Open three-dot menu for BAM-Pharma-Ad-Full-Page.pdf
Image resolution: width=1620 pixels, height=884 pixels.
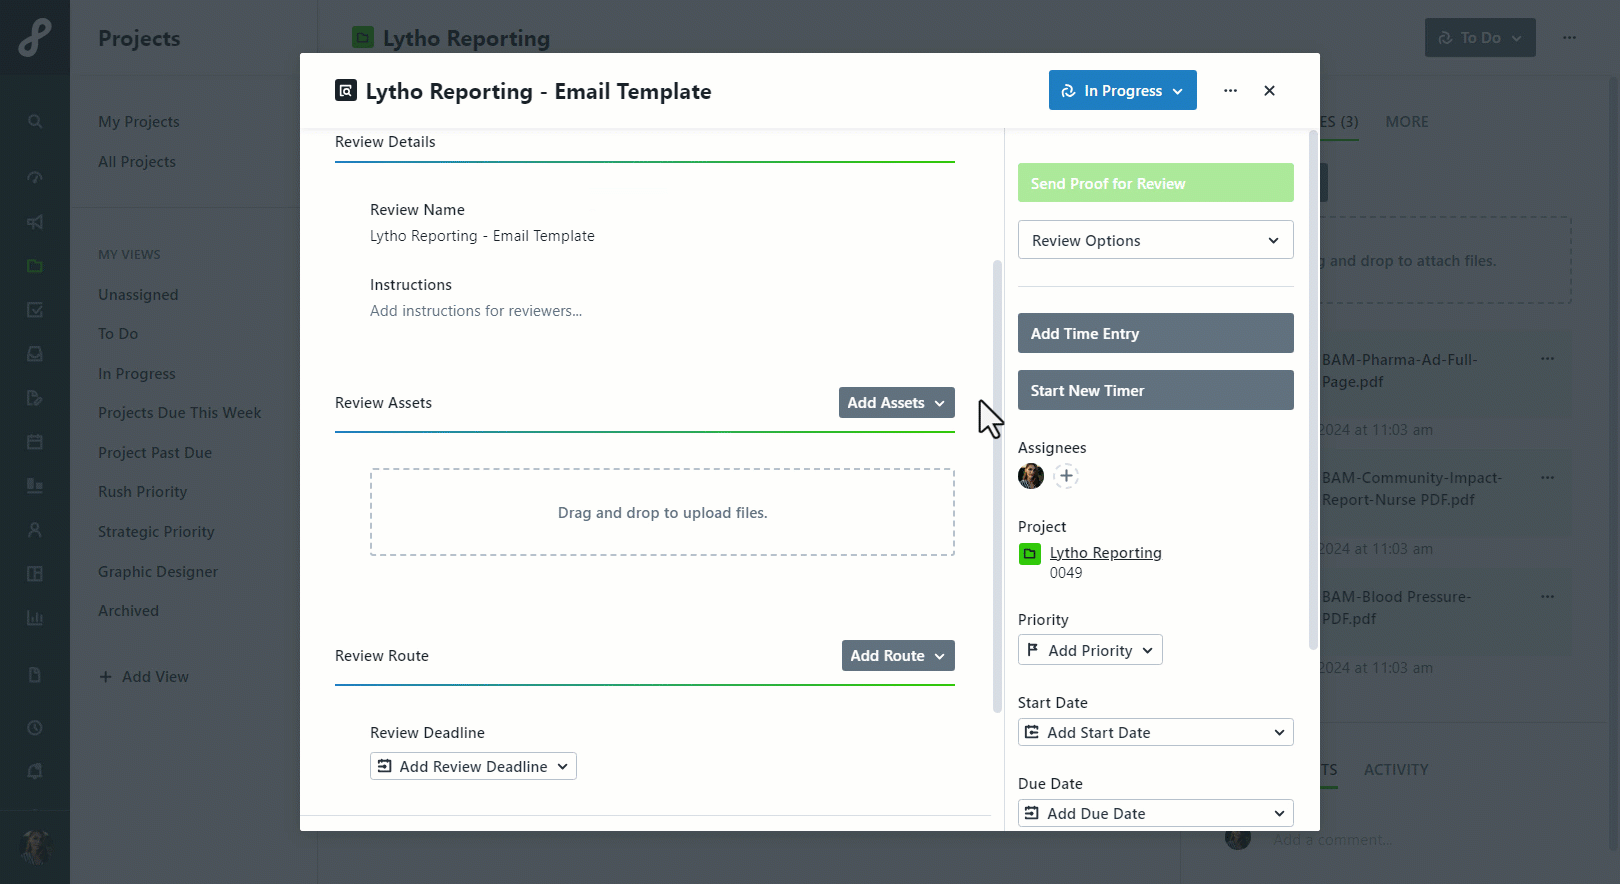pyautogui.click(x=1547, y=359)
